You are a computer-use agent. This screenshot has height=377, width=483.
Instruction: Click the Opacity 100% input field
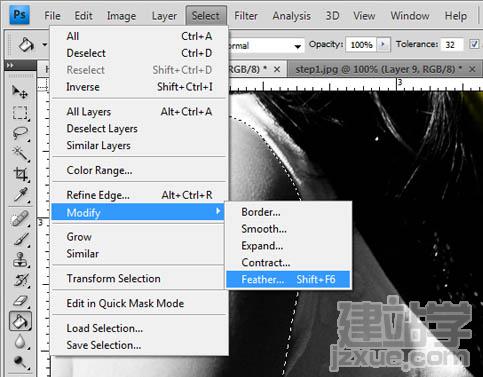tap(361, 45)
